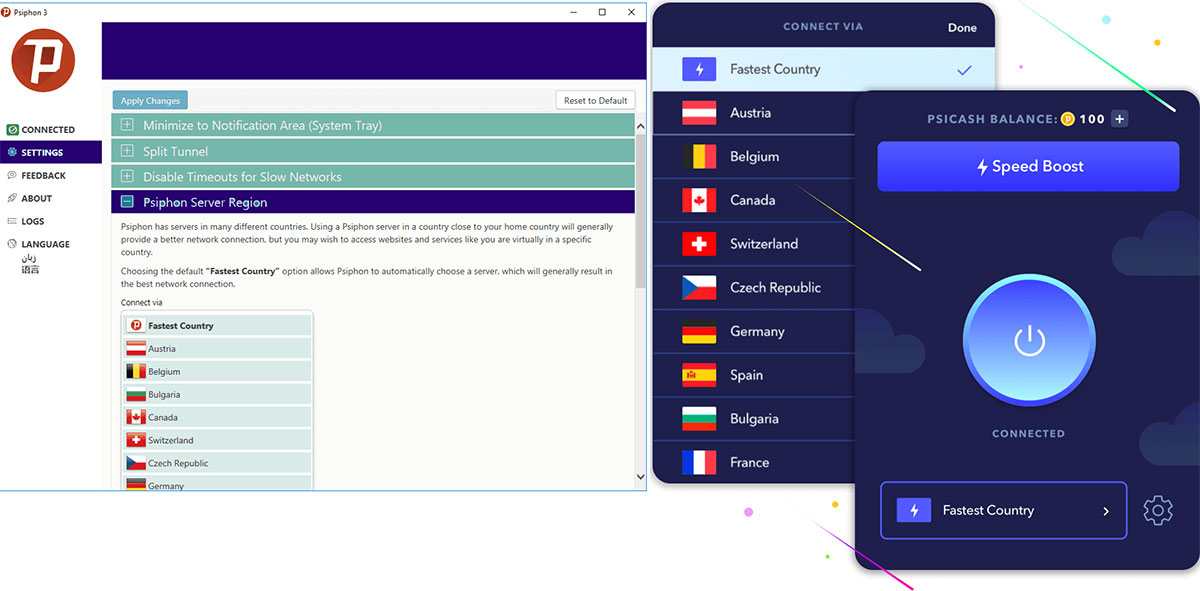1200x591 pixels.
Task: Click Switzerland flag in desktop region list
Action: click(x=136, y=440)
